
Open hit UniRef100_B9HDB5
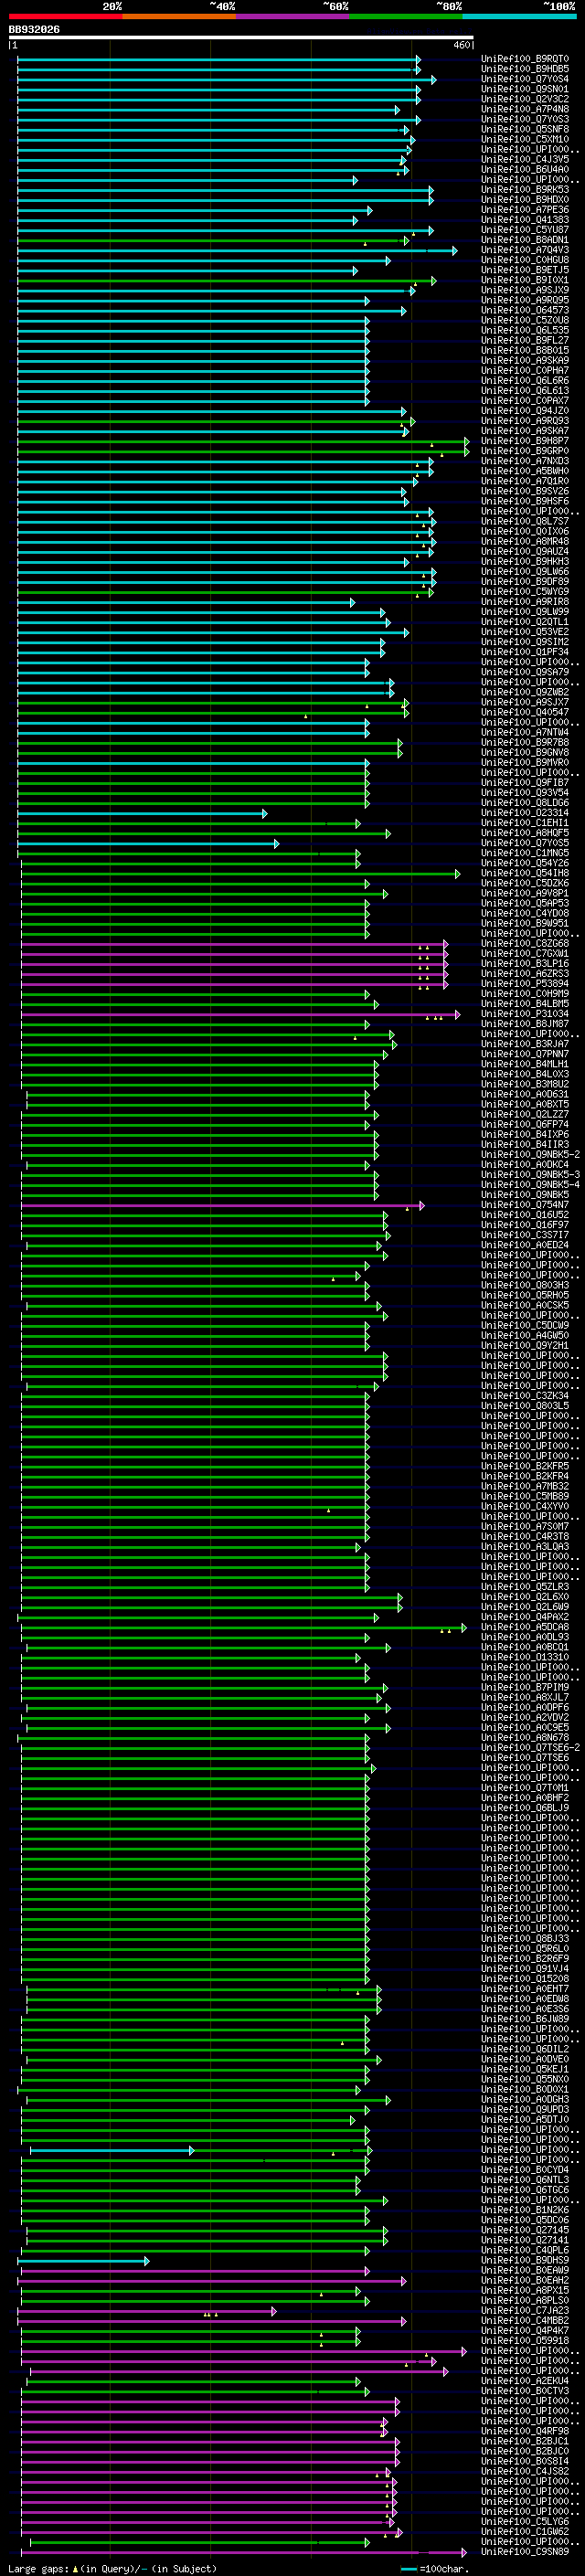point(525,69)
